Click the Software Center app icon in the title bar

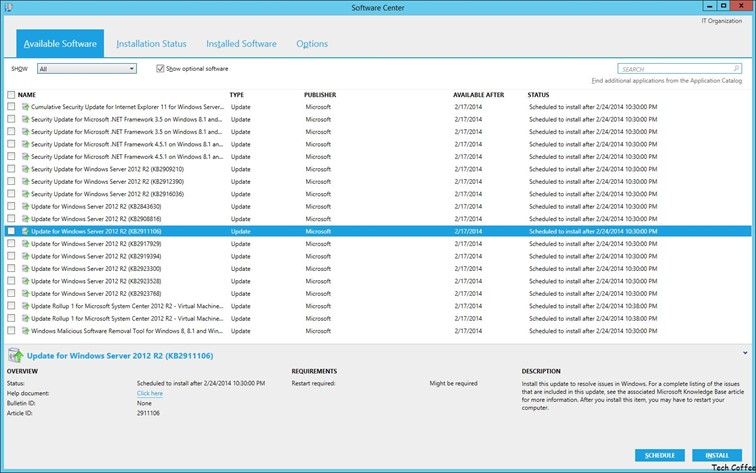pyautogui.click(x=8, y=7)
